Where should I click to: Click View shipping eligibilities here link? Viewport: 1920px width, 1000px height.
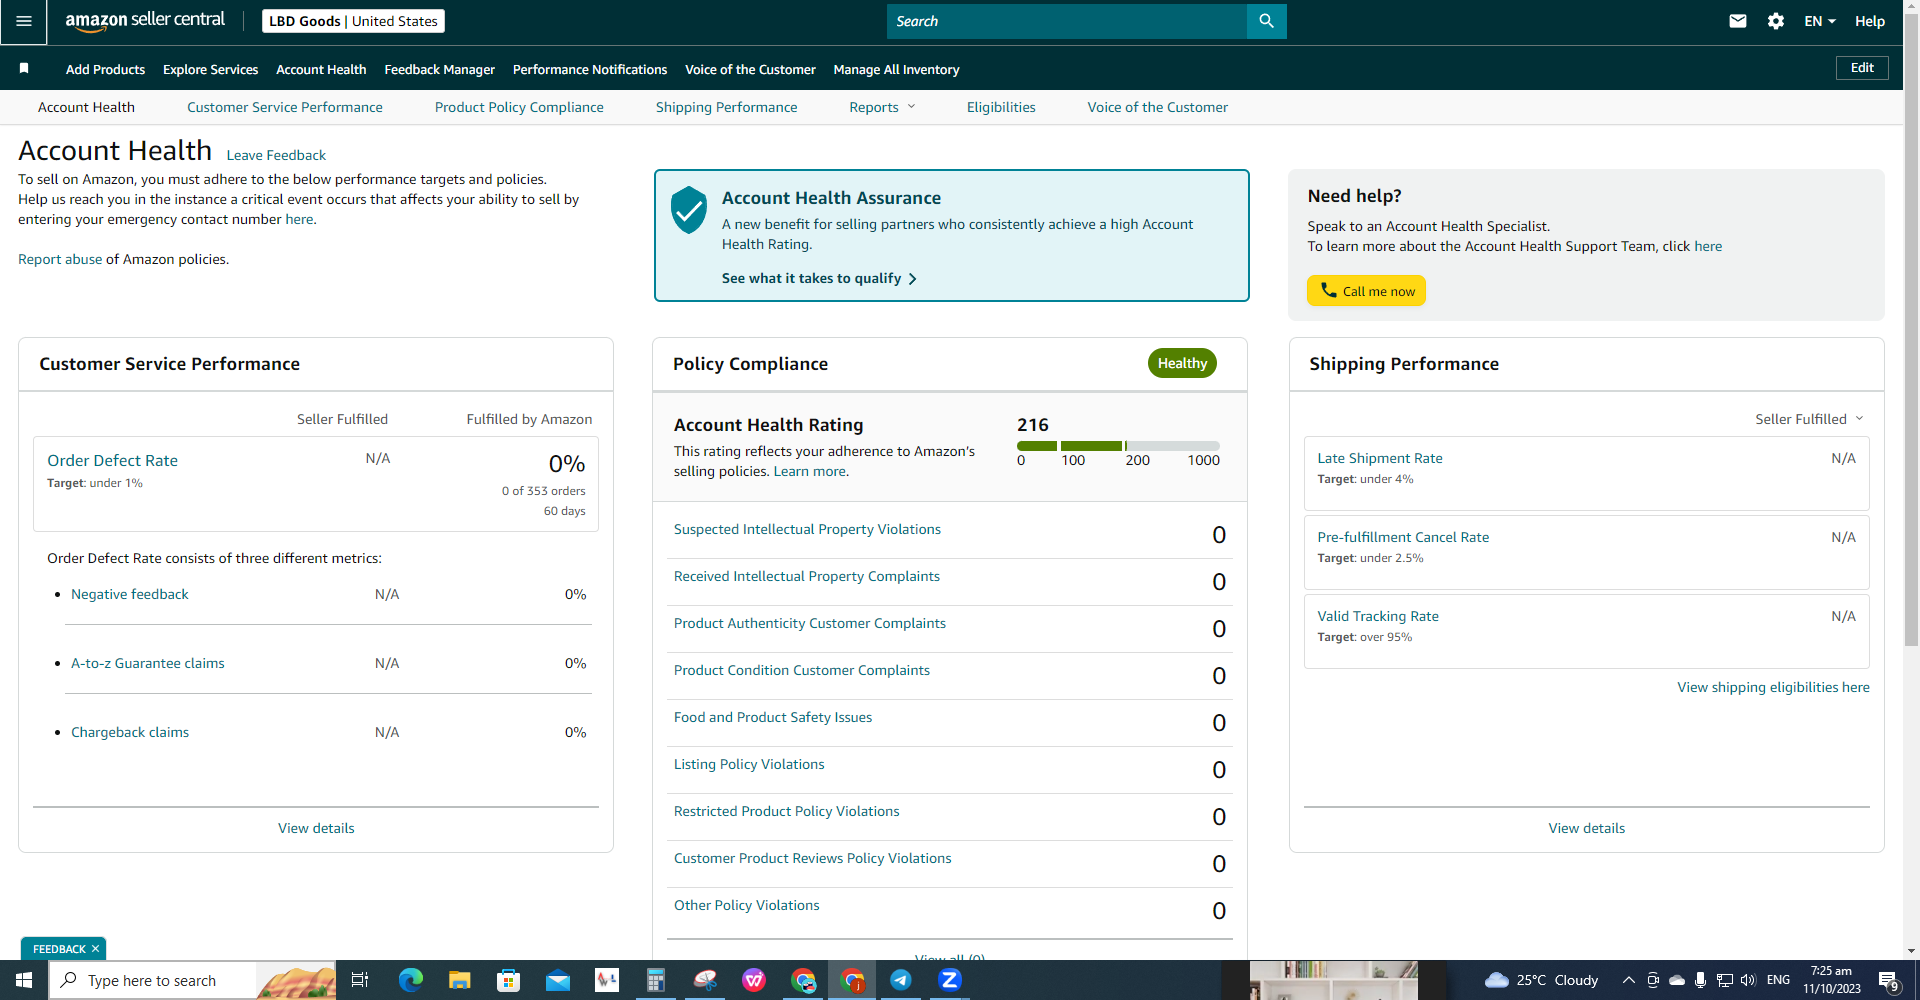pos(1773,687)
